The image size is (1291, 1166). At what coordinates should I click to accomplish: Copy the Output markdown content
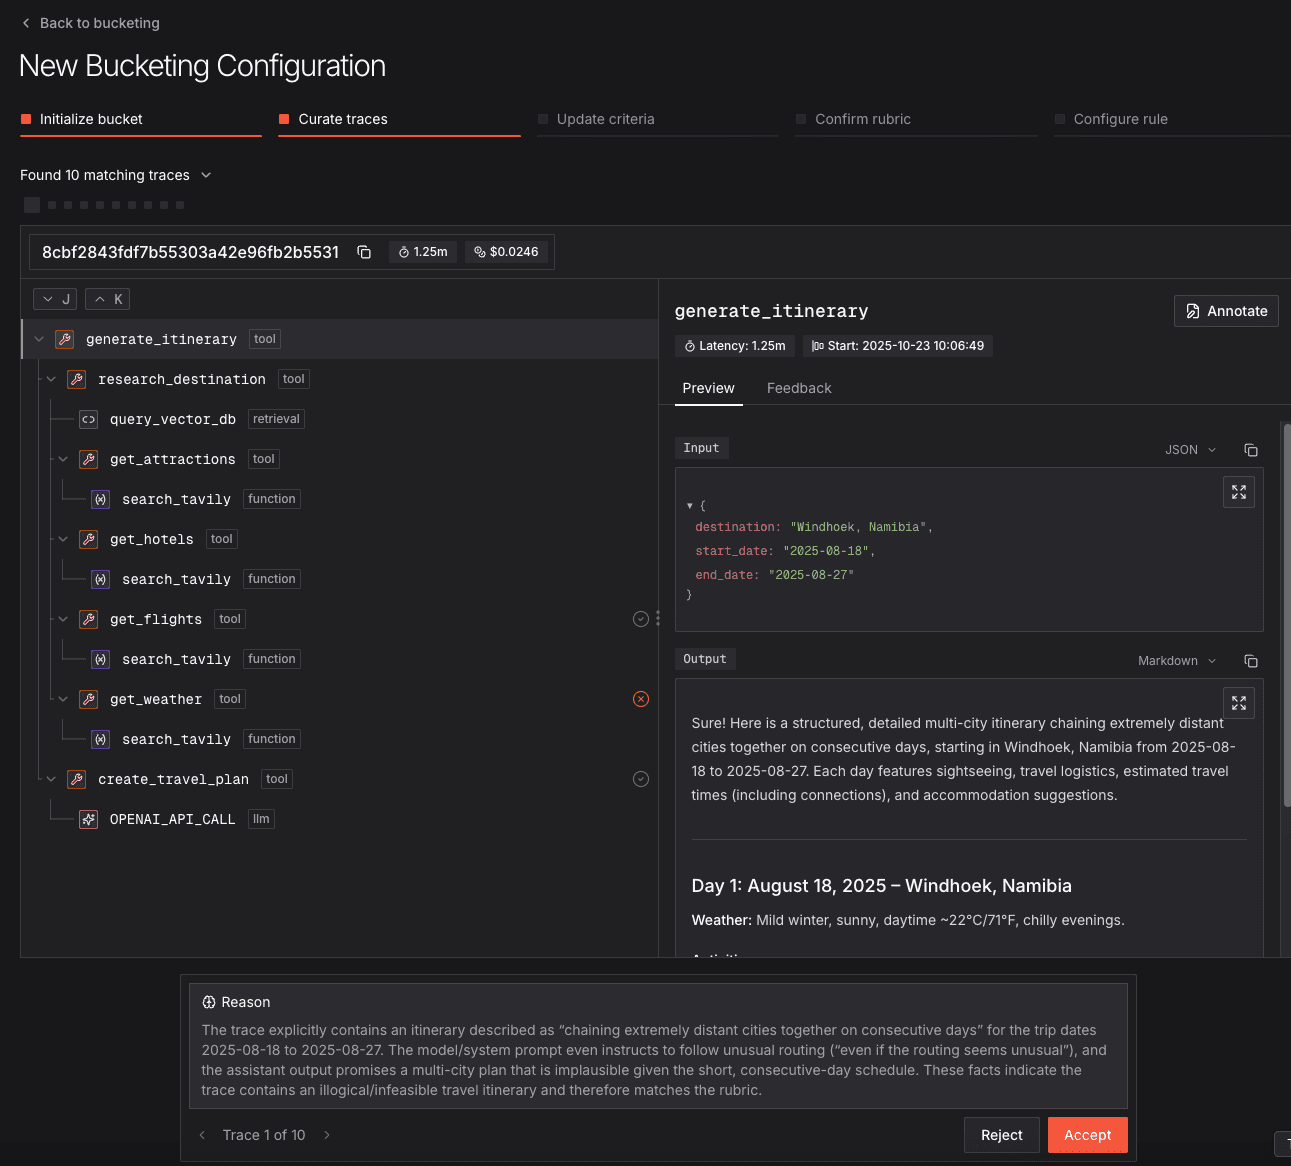pyautogui.click(x=1250, y=661)
